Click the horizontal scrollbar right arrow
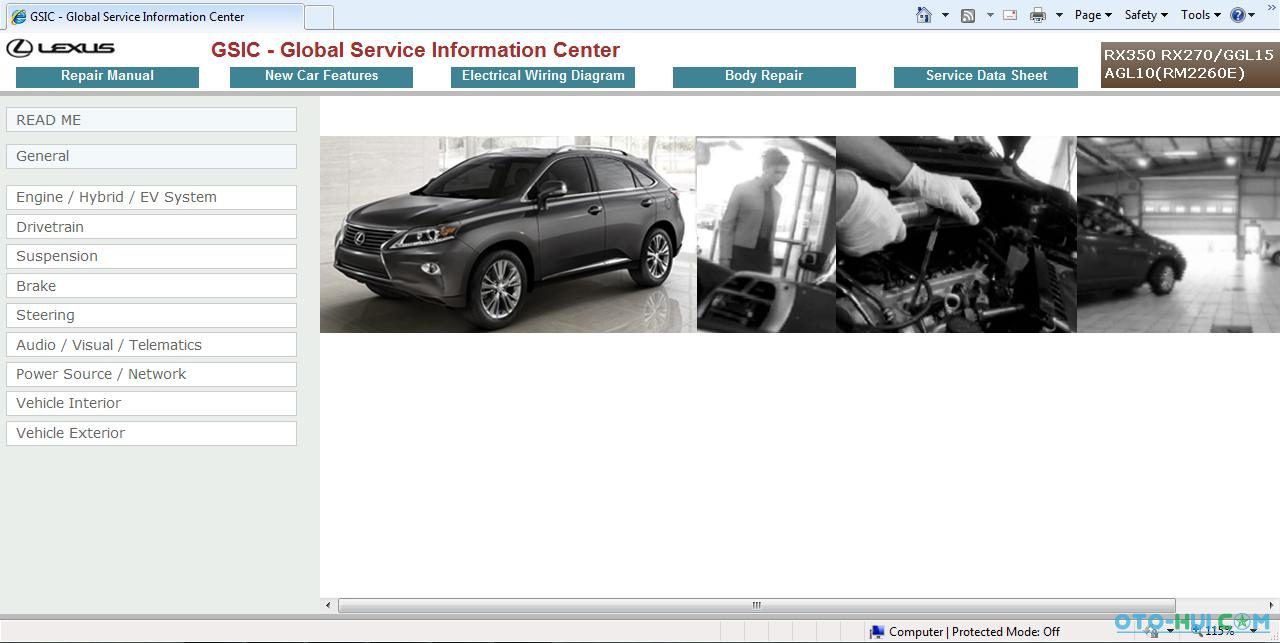 pos(1272,605)
